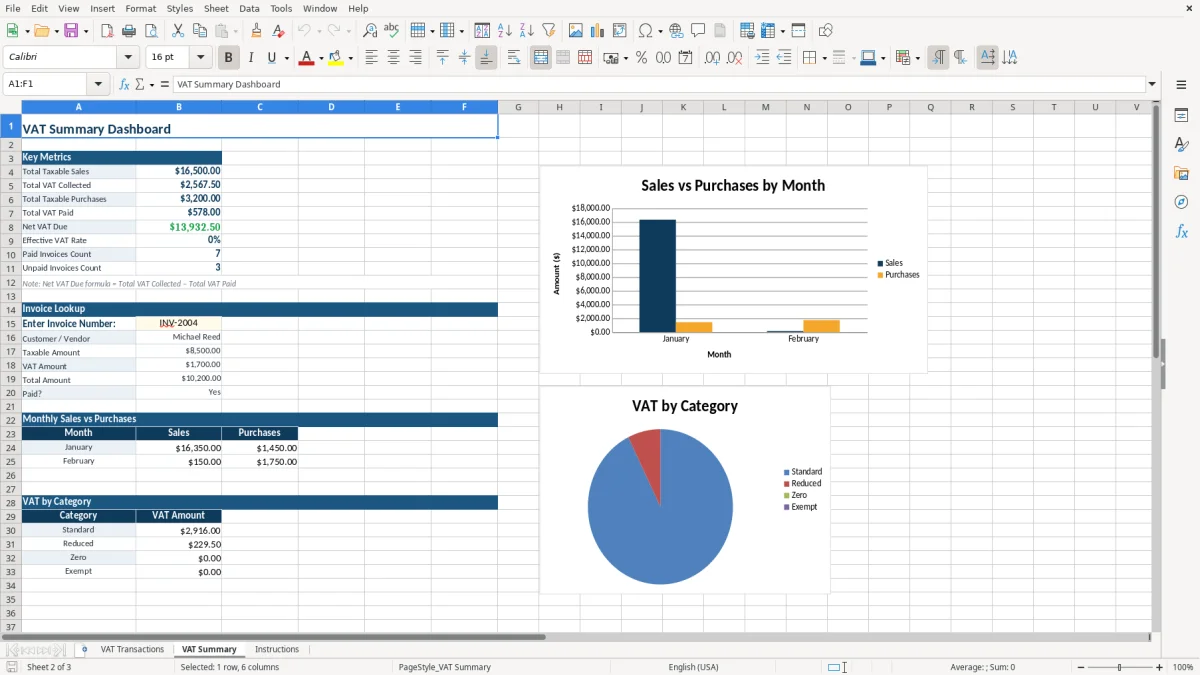Toggle Center Horizontally alignment
This screenshot has height=675, width=1200.
[x=393, y=58]
